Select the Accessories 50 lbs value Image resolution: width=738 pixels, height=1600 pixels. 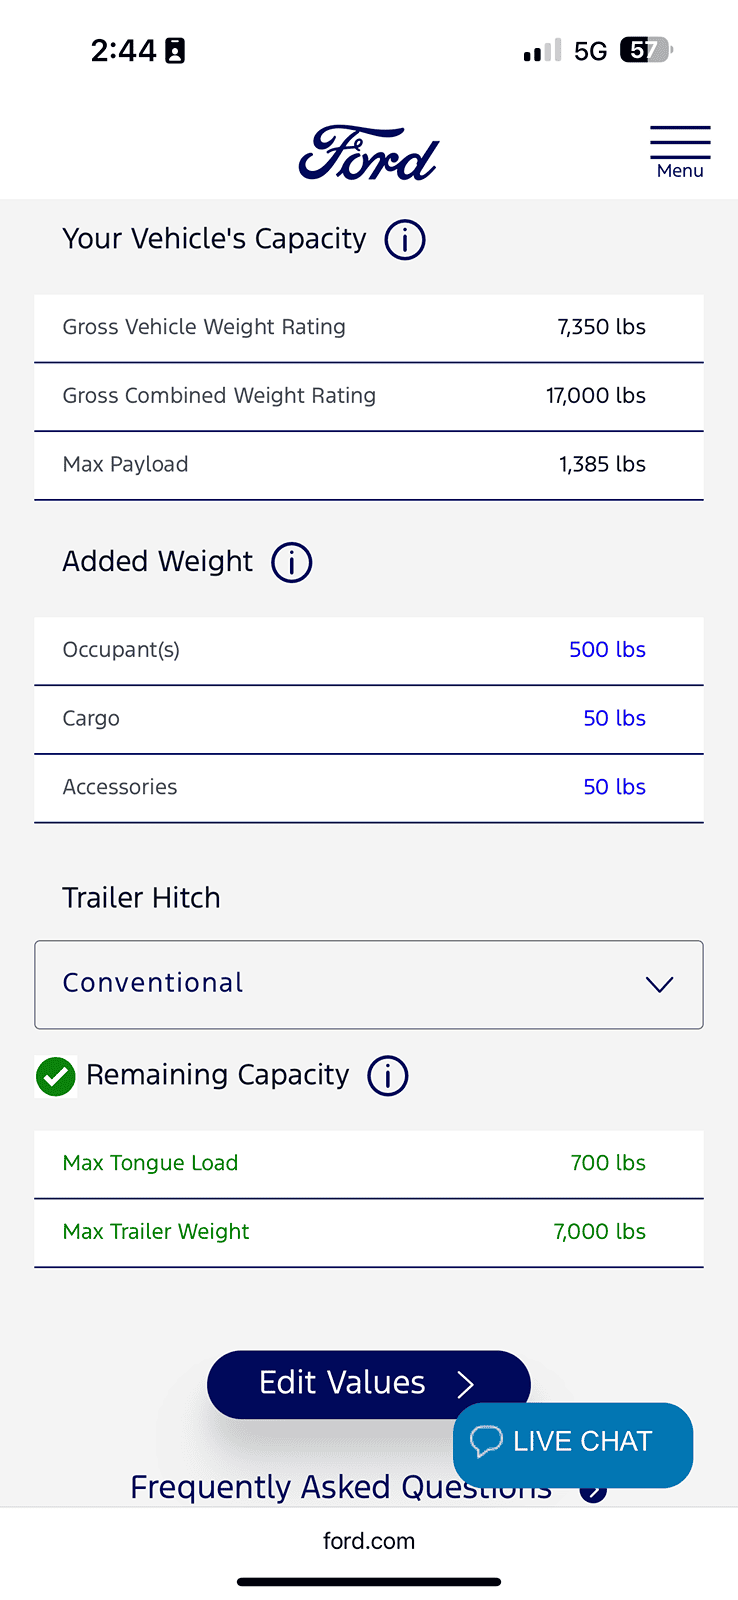[x=614, y=787]
